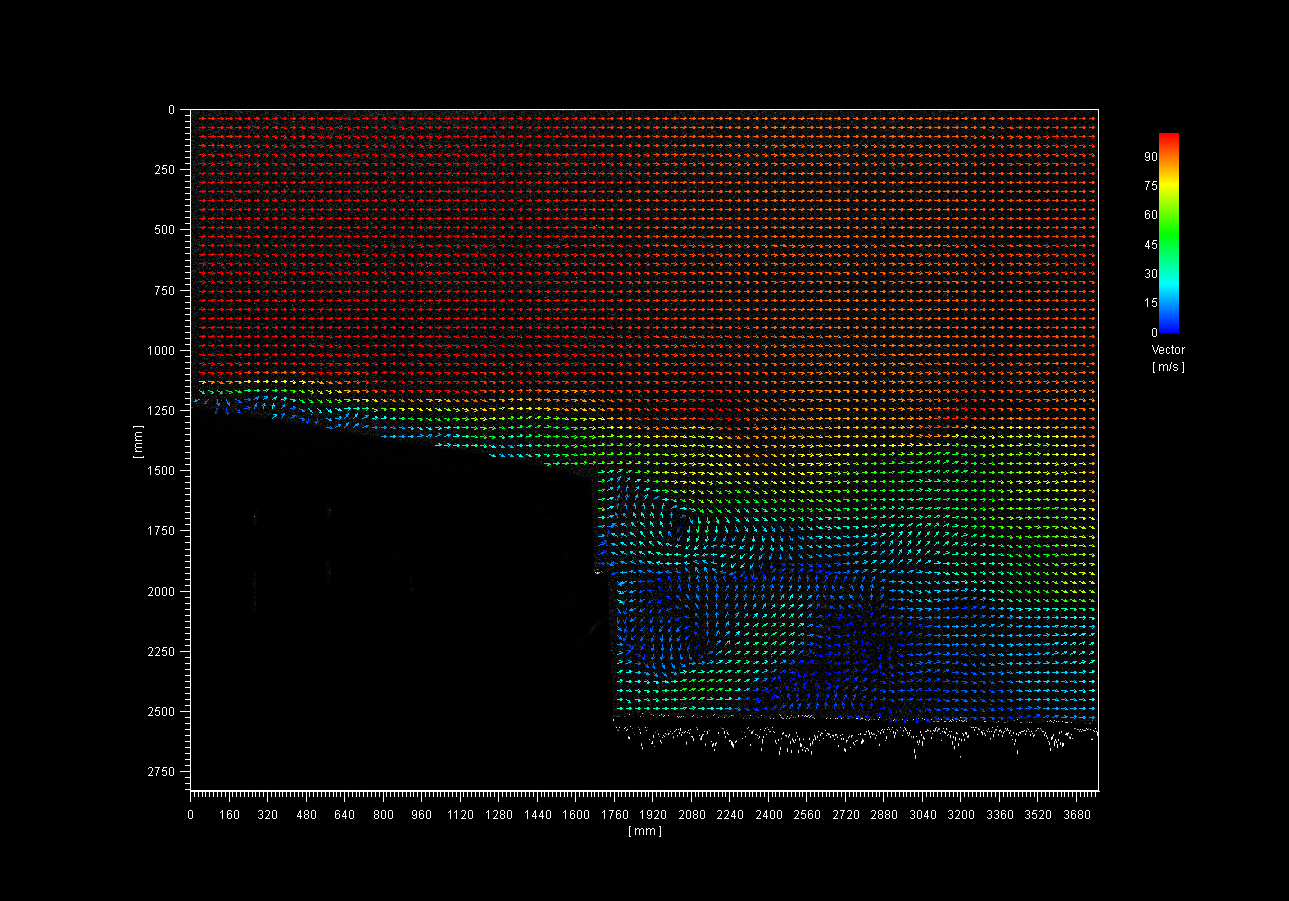1289x901 pixels.
Task: Click the 3040 tick label on the horizontal axis
Action: (922, 815)
